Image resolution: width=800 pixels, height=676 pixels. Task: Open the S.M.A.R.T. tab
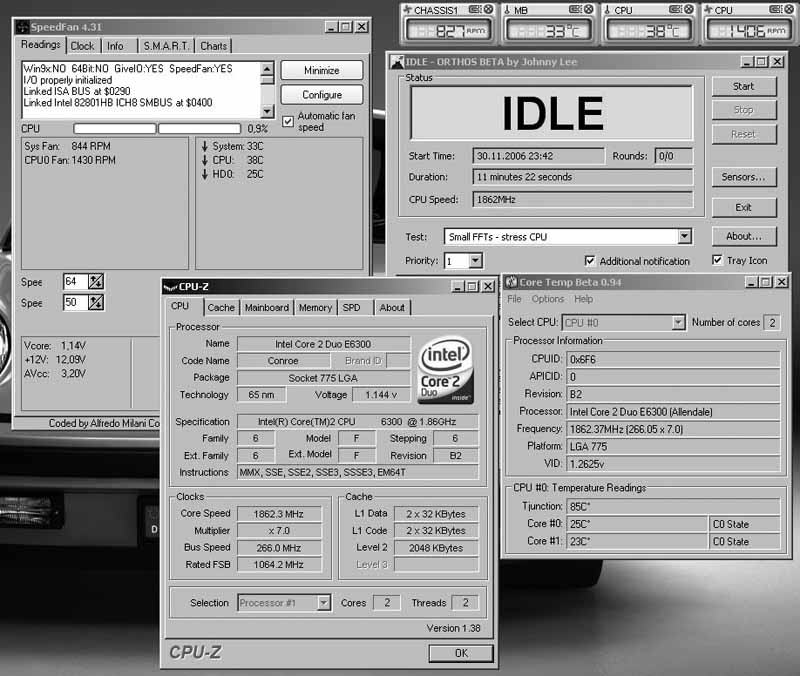point(166,46)
